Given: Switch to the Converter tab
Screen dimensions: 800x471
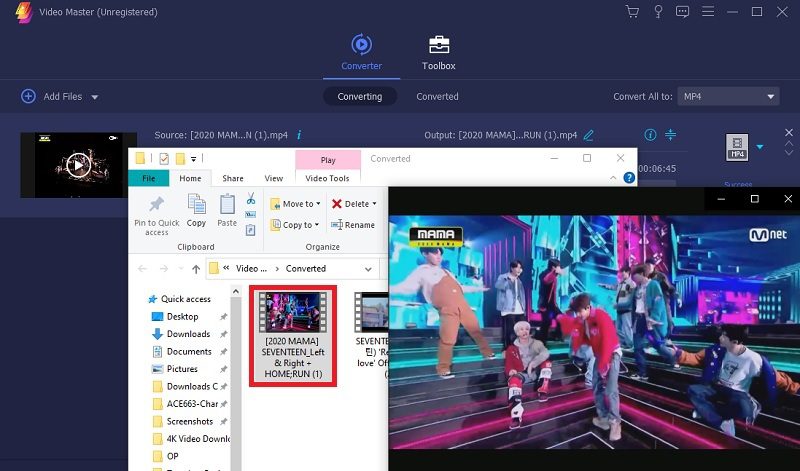Looking at the screenshot, I should (x=361, y=52).
